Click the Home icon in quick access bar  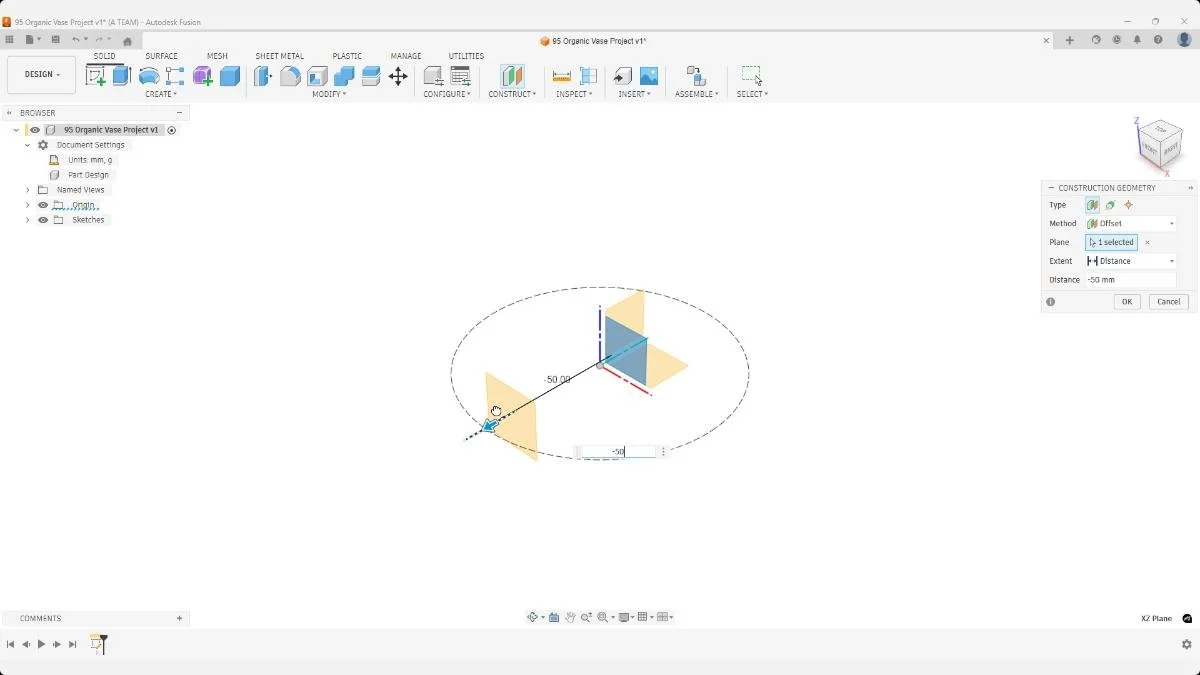(127, 41)
